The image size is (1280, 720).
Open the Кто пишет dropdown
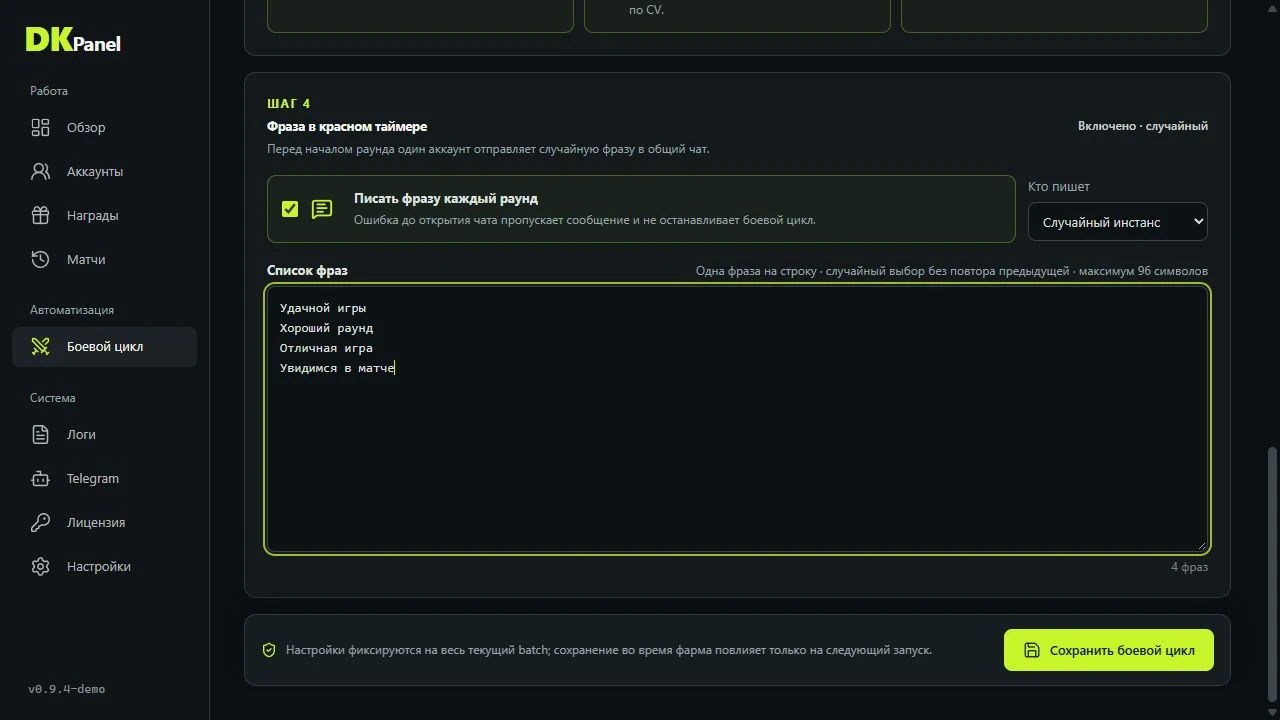pyautogui.click(x=1118, y=222)
